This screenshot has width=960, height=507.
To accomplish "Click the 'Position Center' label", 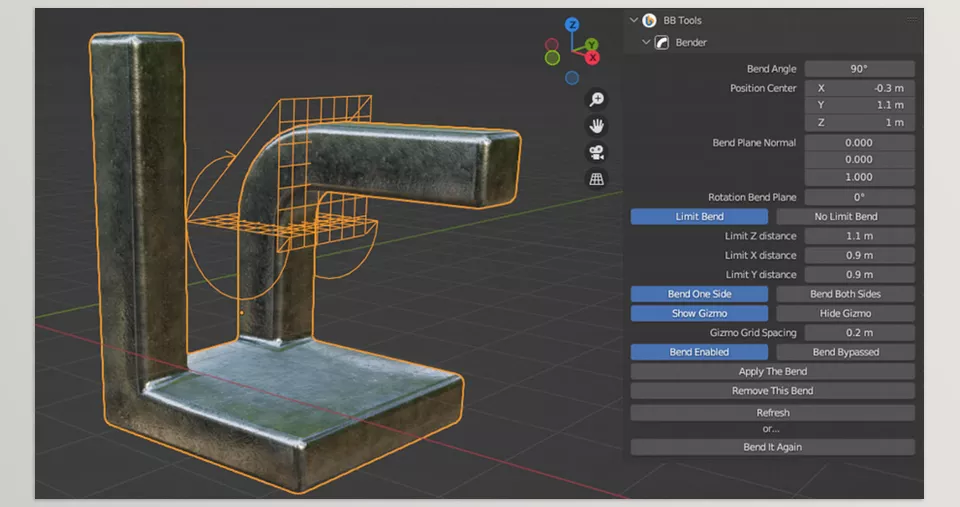I will point(763,88).
